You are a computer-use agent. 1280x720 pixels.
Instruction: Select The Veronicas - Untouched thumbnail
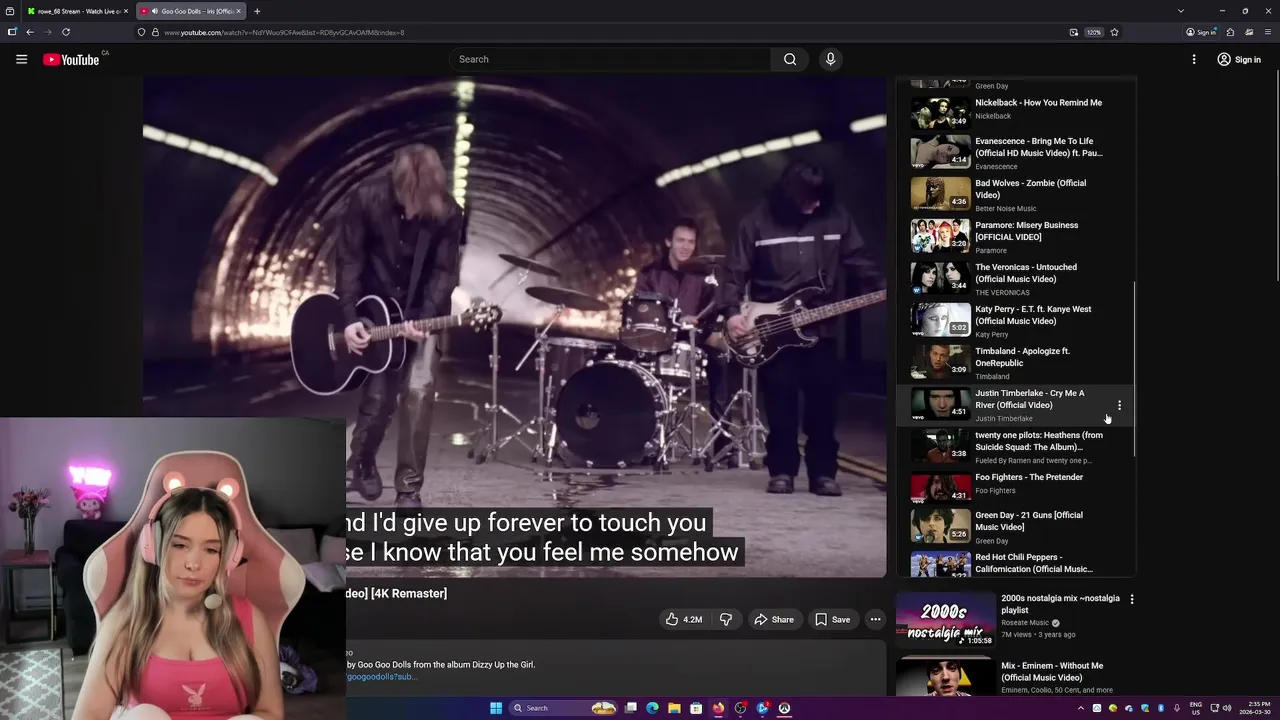pyautogui.click(x=940, y=277)
